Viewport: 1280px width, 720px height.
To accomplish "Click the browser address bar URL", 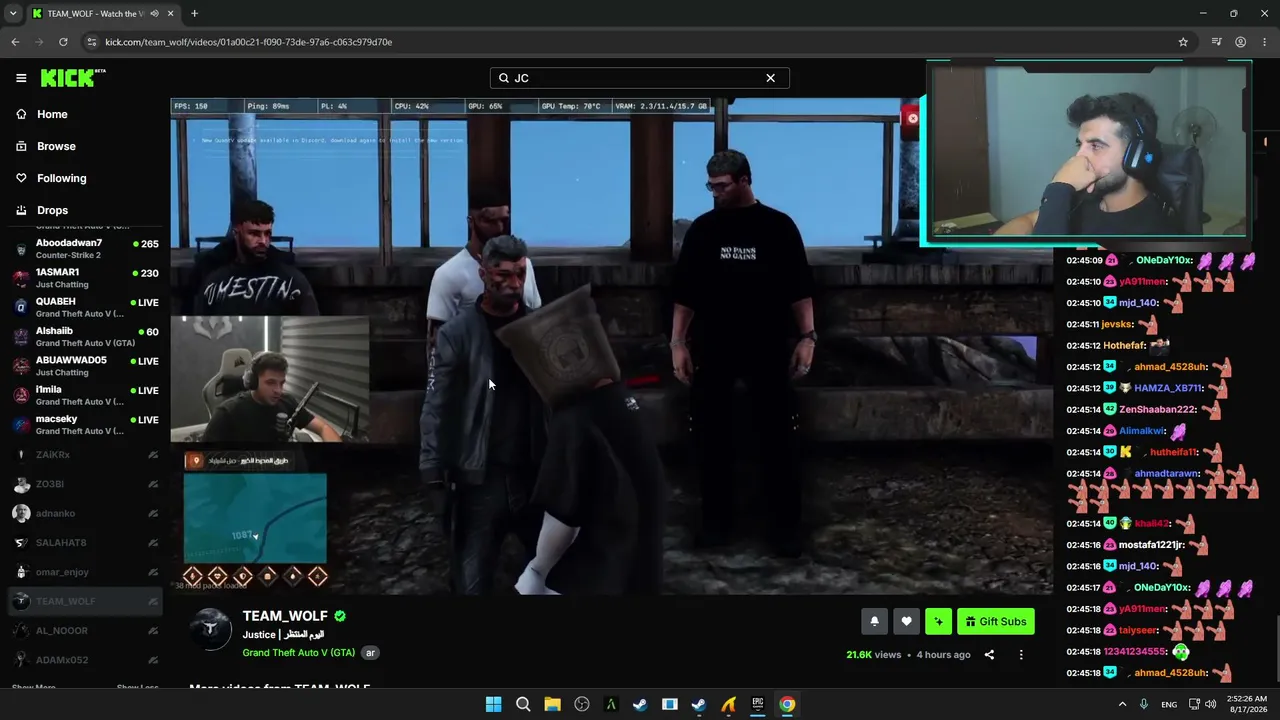I will click(x=248, y=42).
